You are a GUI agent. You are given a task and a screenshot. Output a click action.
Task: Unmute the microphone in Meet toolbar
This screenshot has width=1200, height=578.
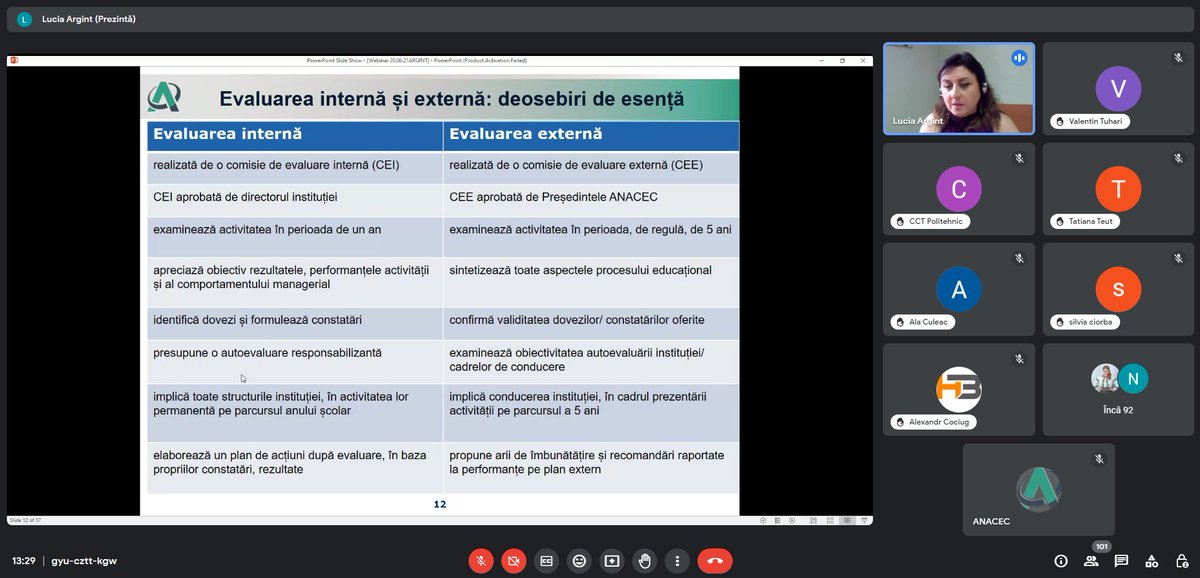pyautogui.click(x=481, y=561)
